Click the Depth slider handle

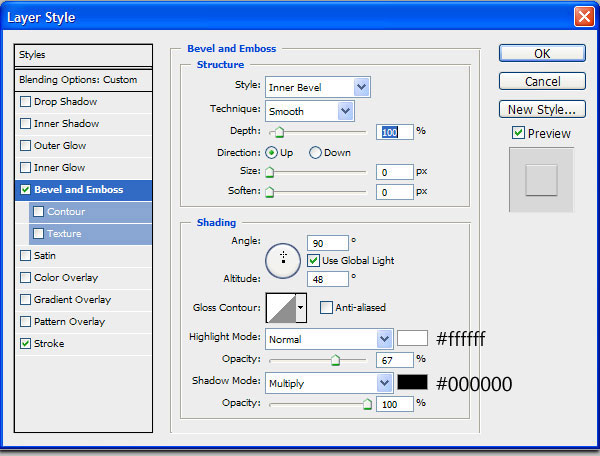279,132
